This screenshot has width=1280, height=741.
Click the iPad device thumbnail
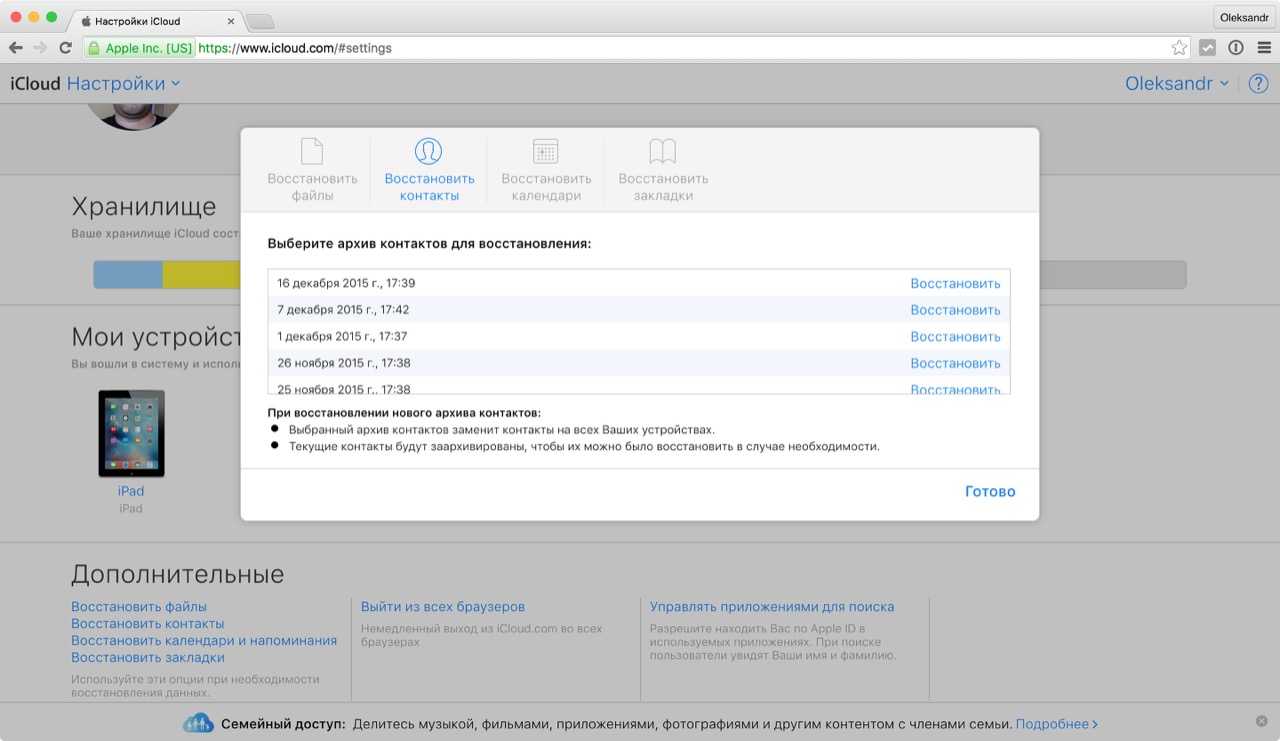(131, 434)
